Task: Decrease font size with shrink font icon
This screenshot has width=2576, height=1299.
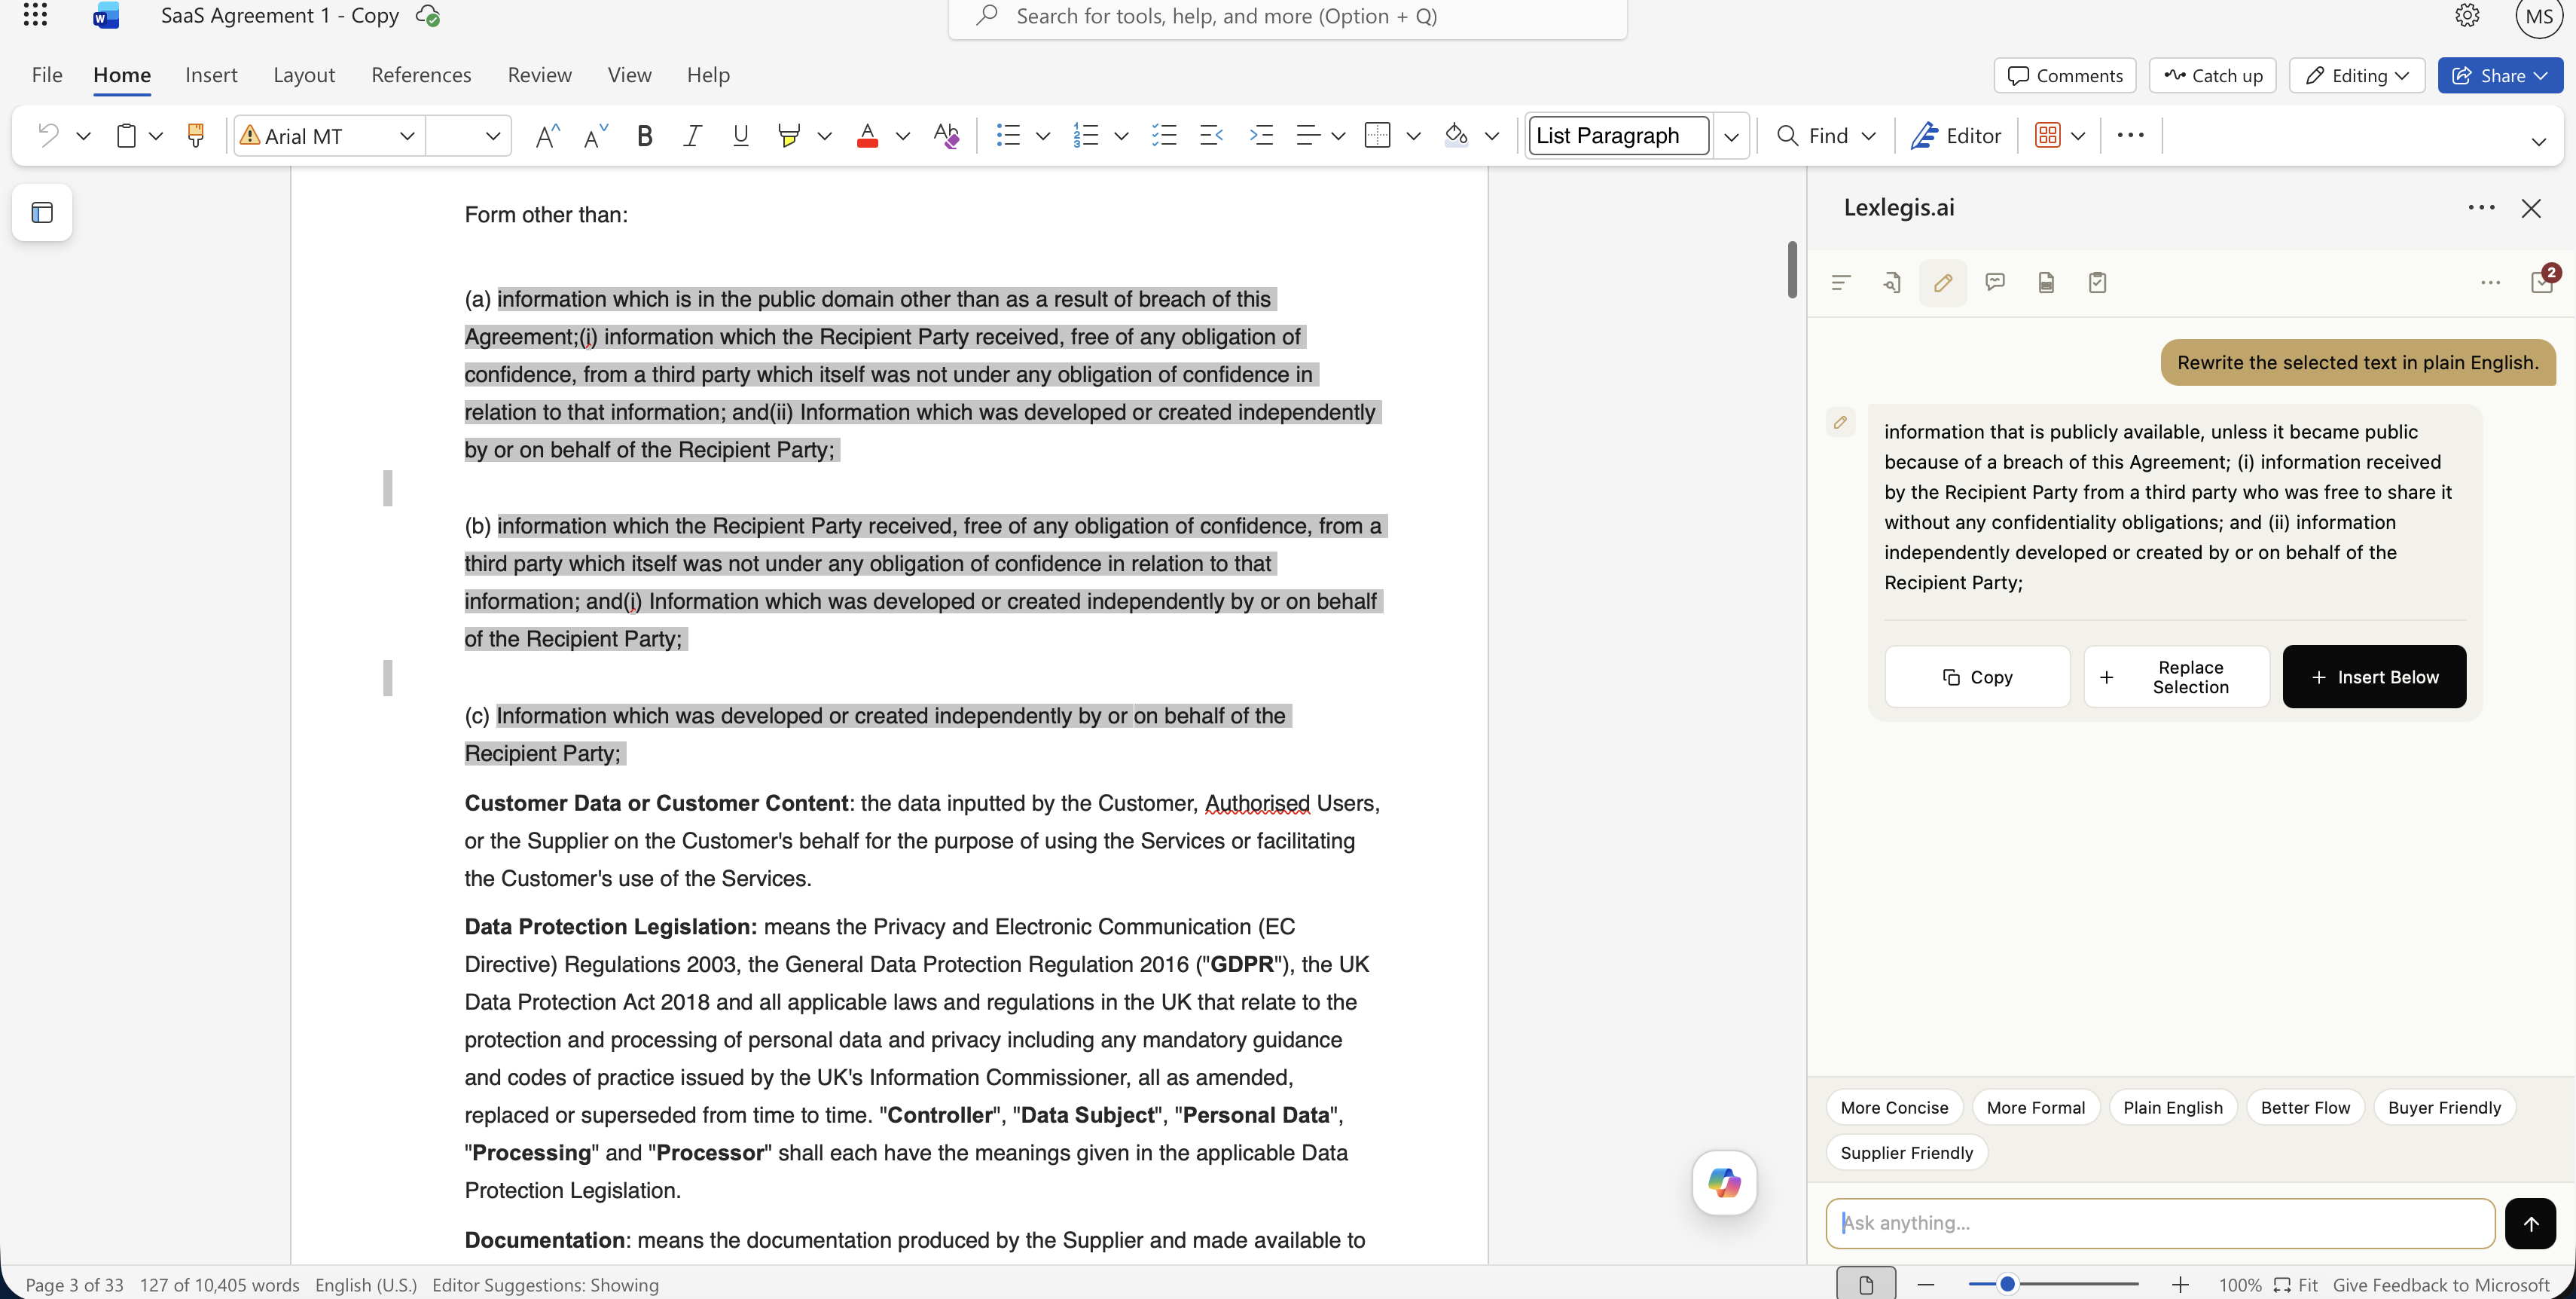Action: (596, 135)
